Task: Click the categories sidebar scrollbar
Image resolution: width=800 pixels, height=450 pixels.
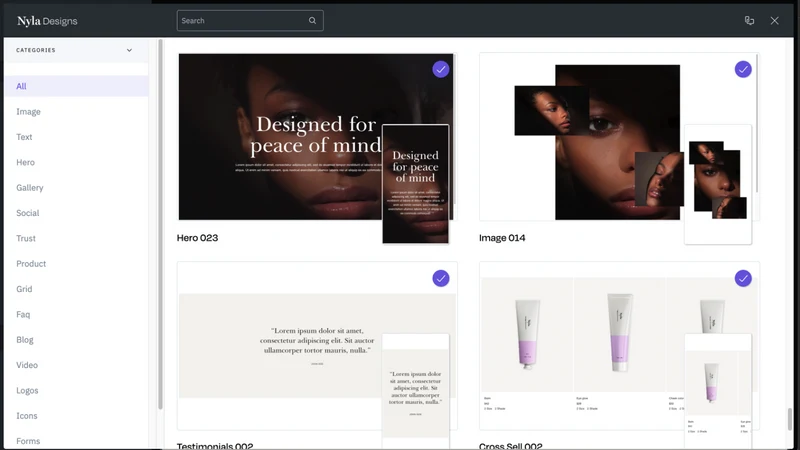Action: click(x=160, y=224)
